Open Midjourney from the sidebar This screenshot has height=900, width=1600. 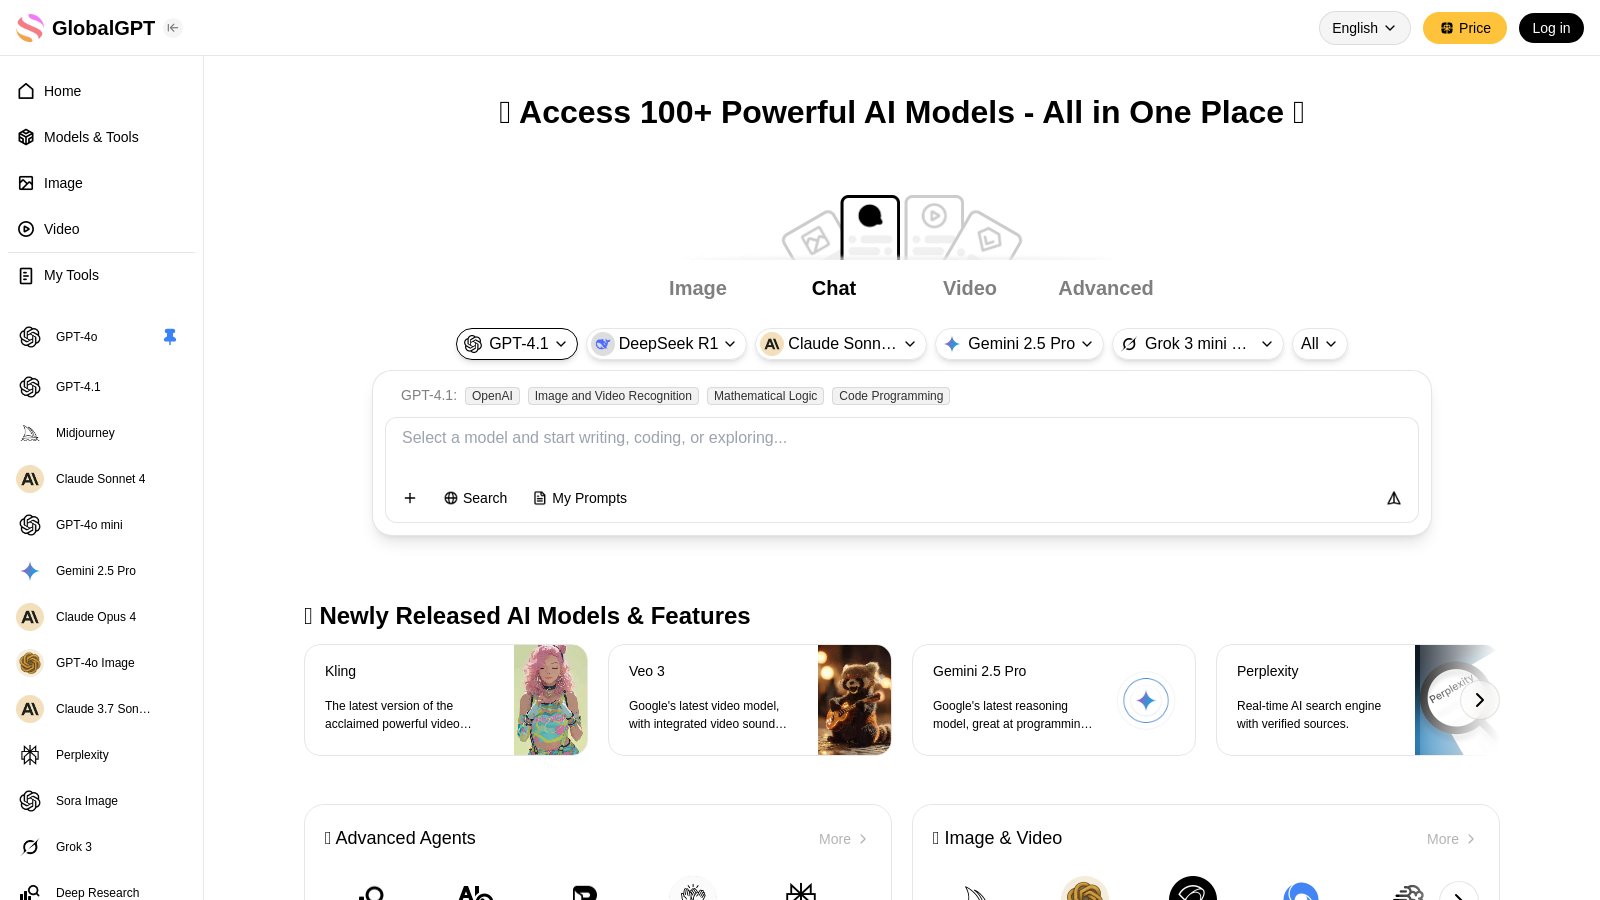(x=85, y=433)
